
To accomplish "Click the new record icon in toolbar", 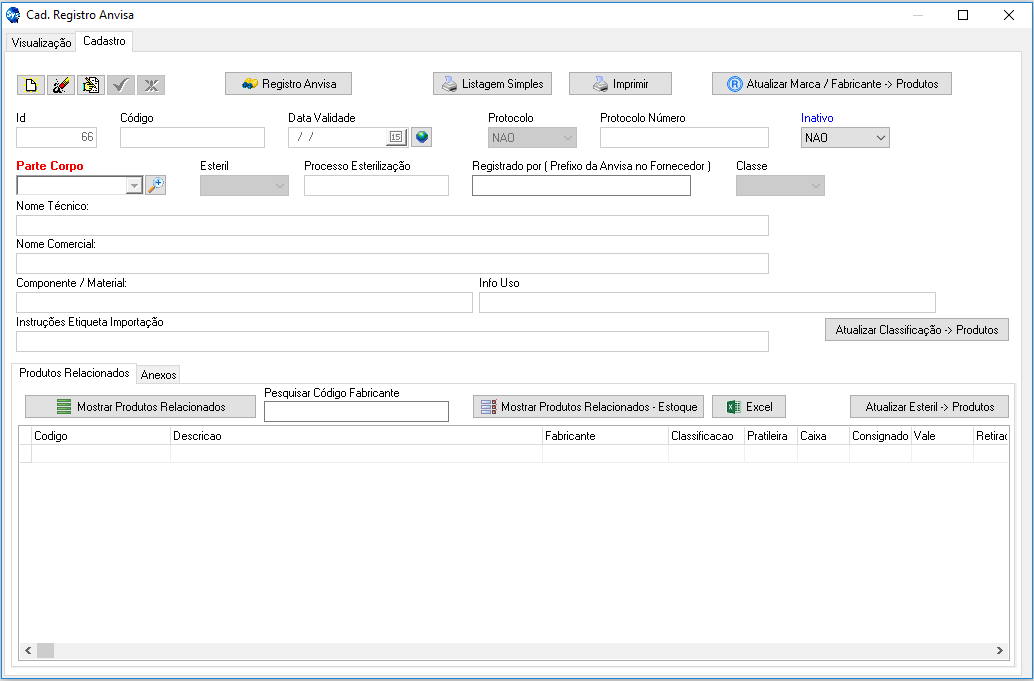I will click(x=31, y=85).
